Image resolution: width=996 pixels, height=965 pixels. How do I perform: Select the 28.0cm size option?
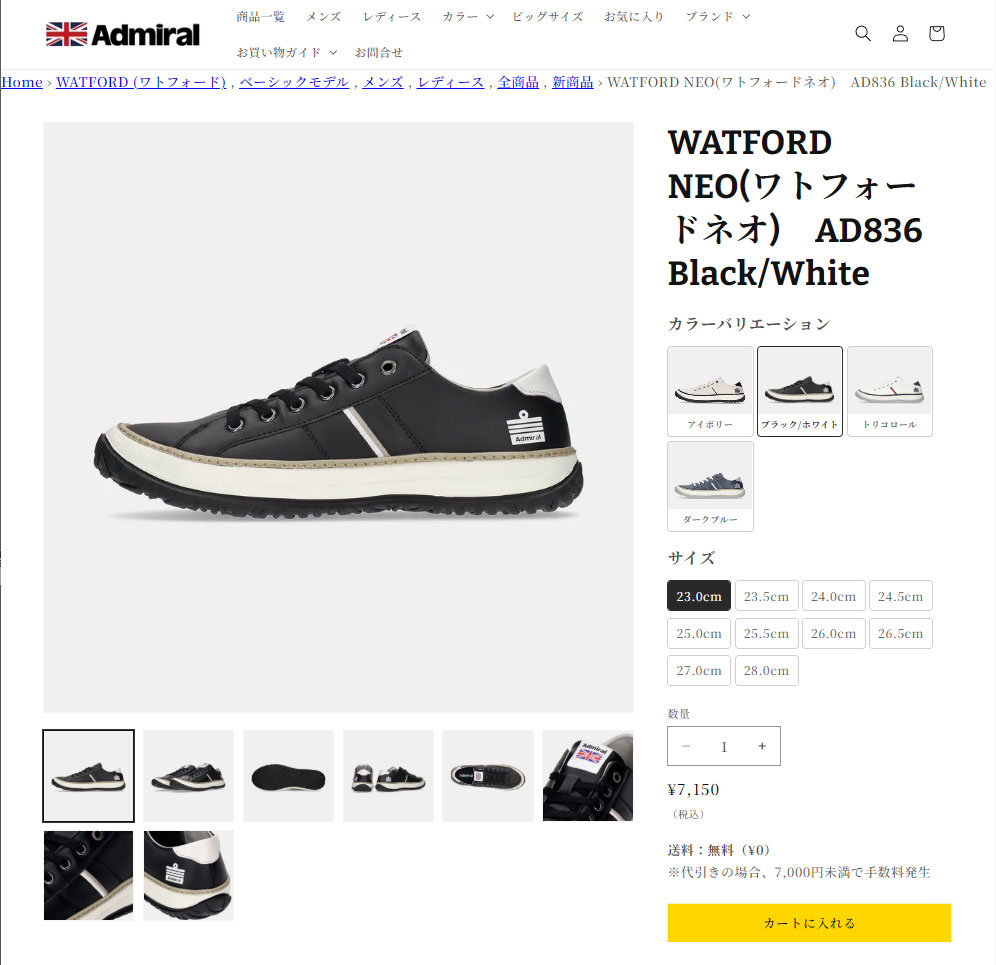coord(766,670)
